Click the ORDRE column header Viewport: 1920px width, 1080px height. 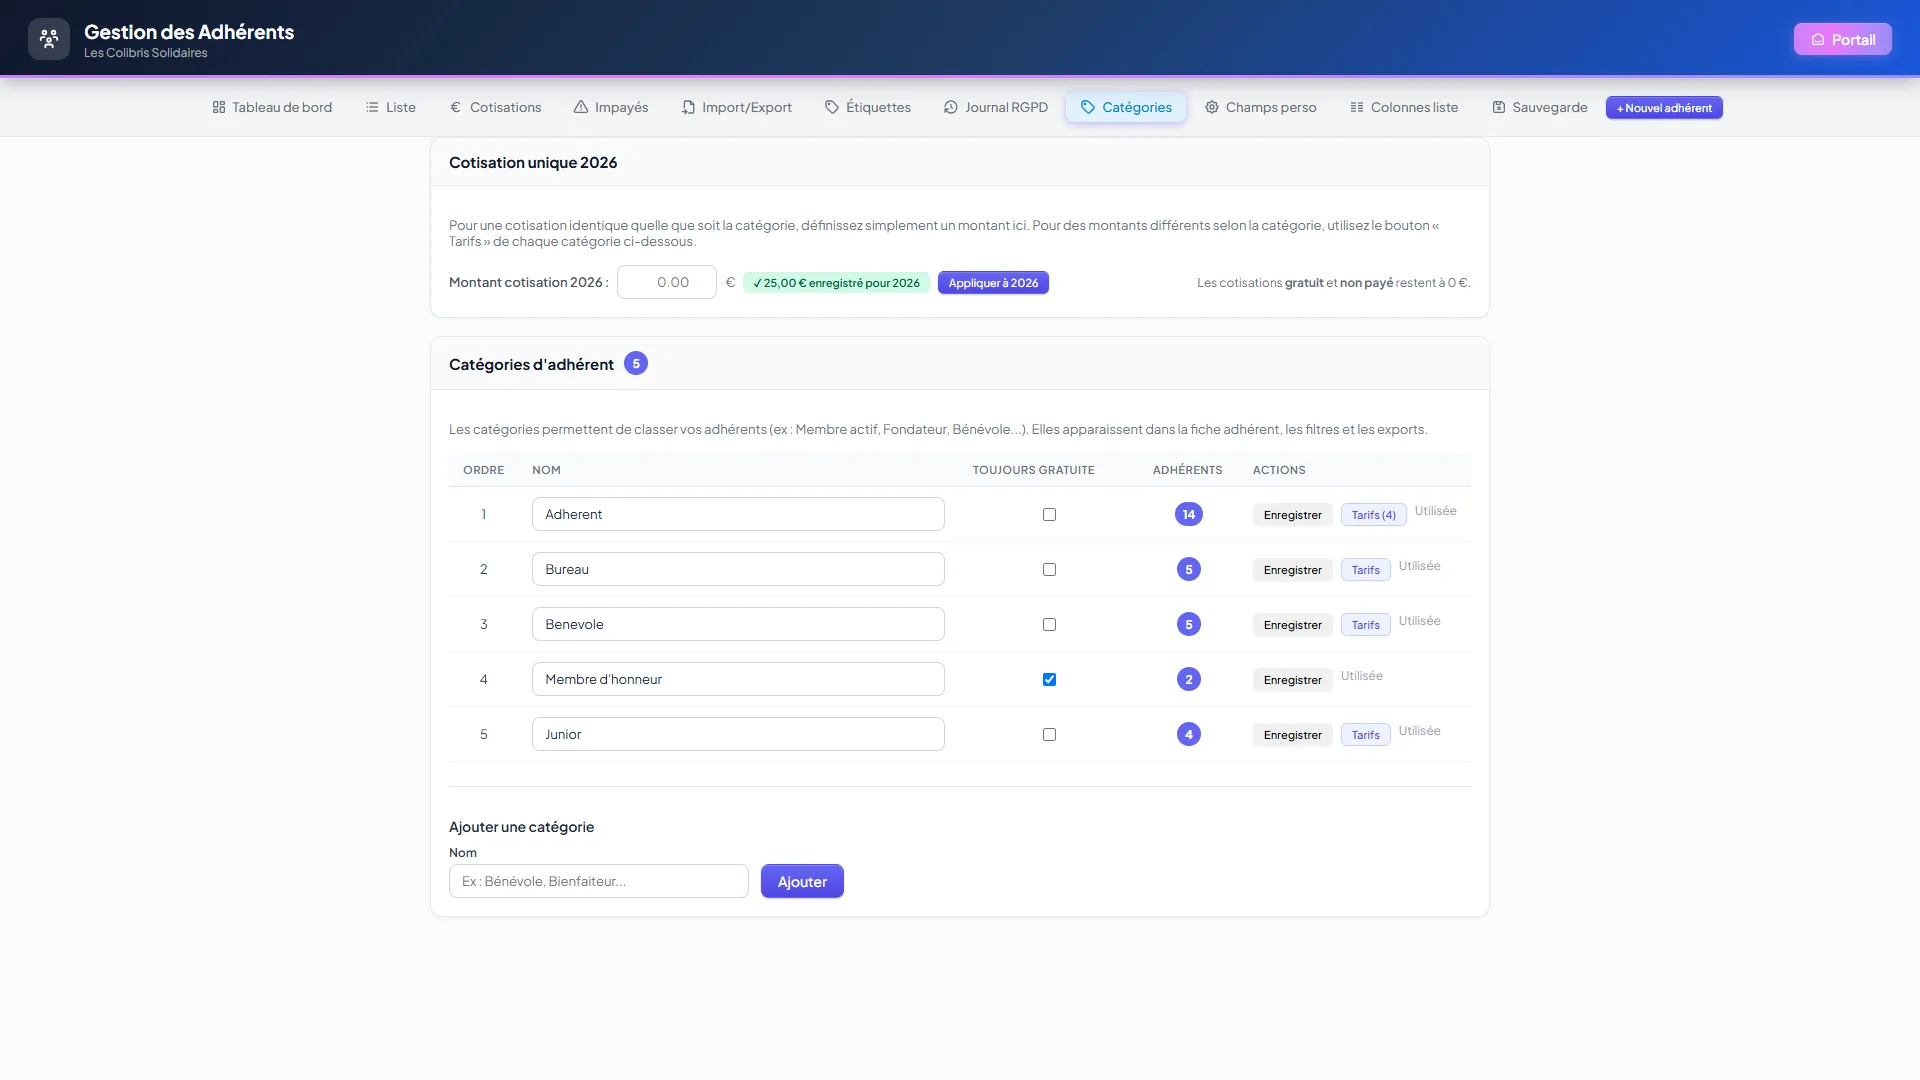(x=483, y=470)
